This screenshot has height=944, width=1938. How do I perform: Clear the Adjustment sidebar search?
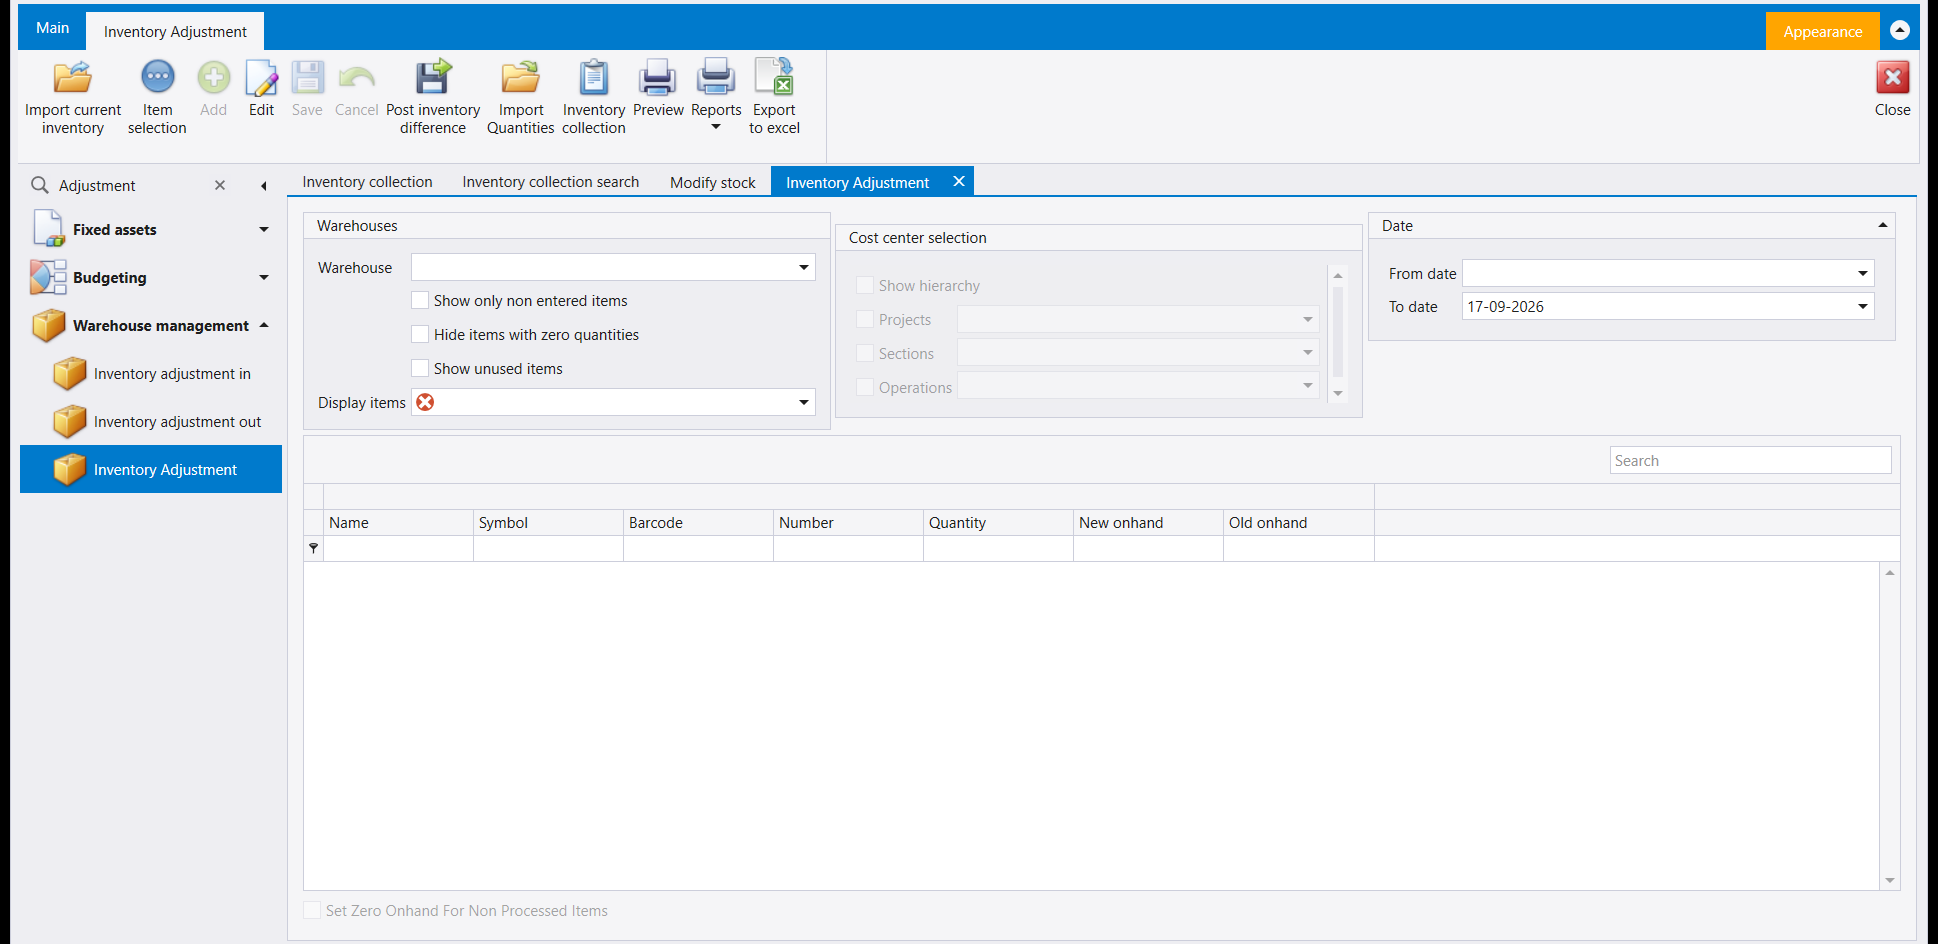(220, 185)
